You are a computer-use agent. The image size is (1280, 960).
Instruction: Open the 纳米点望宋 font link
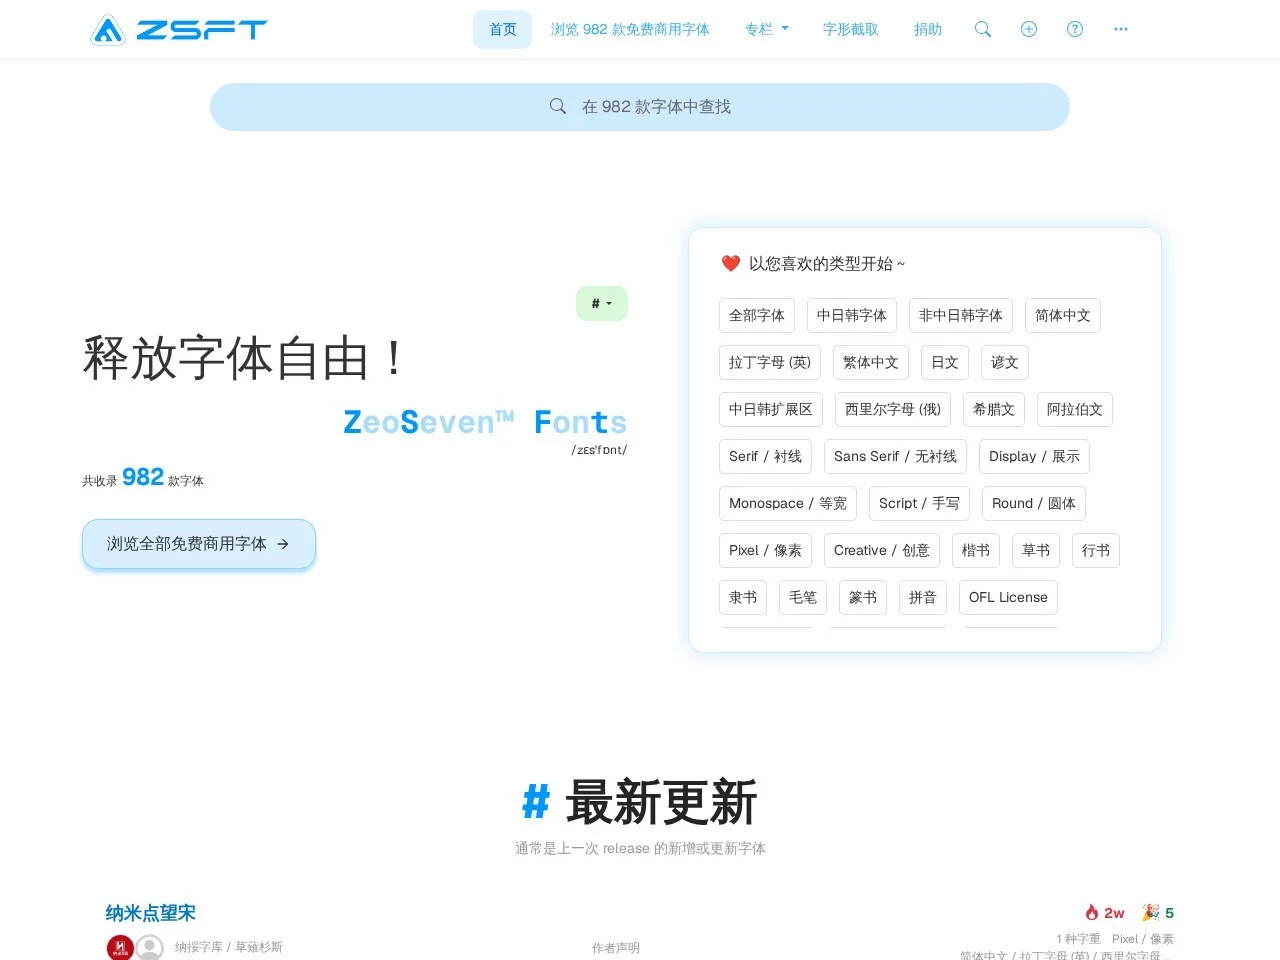tap(150, 913)
